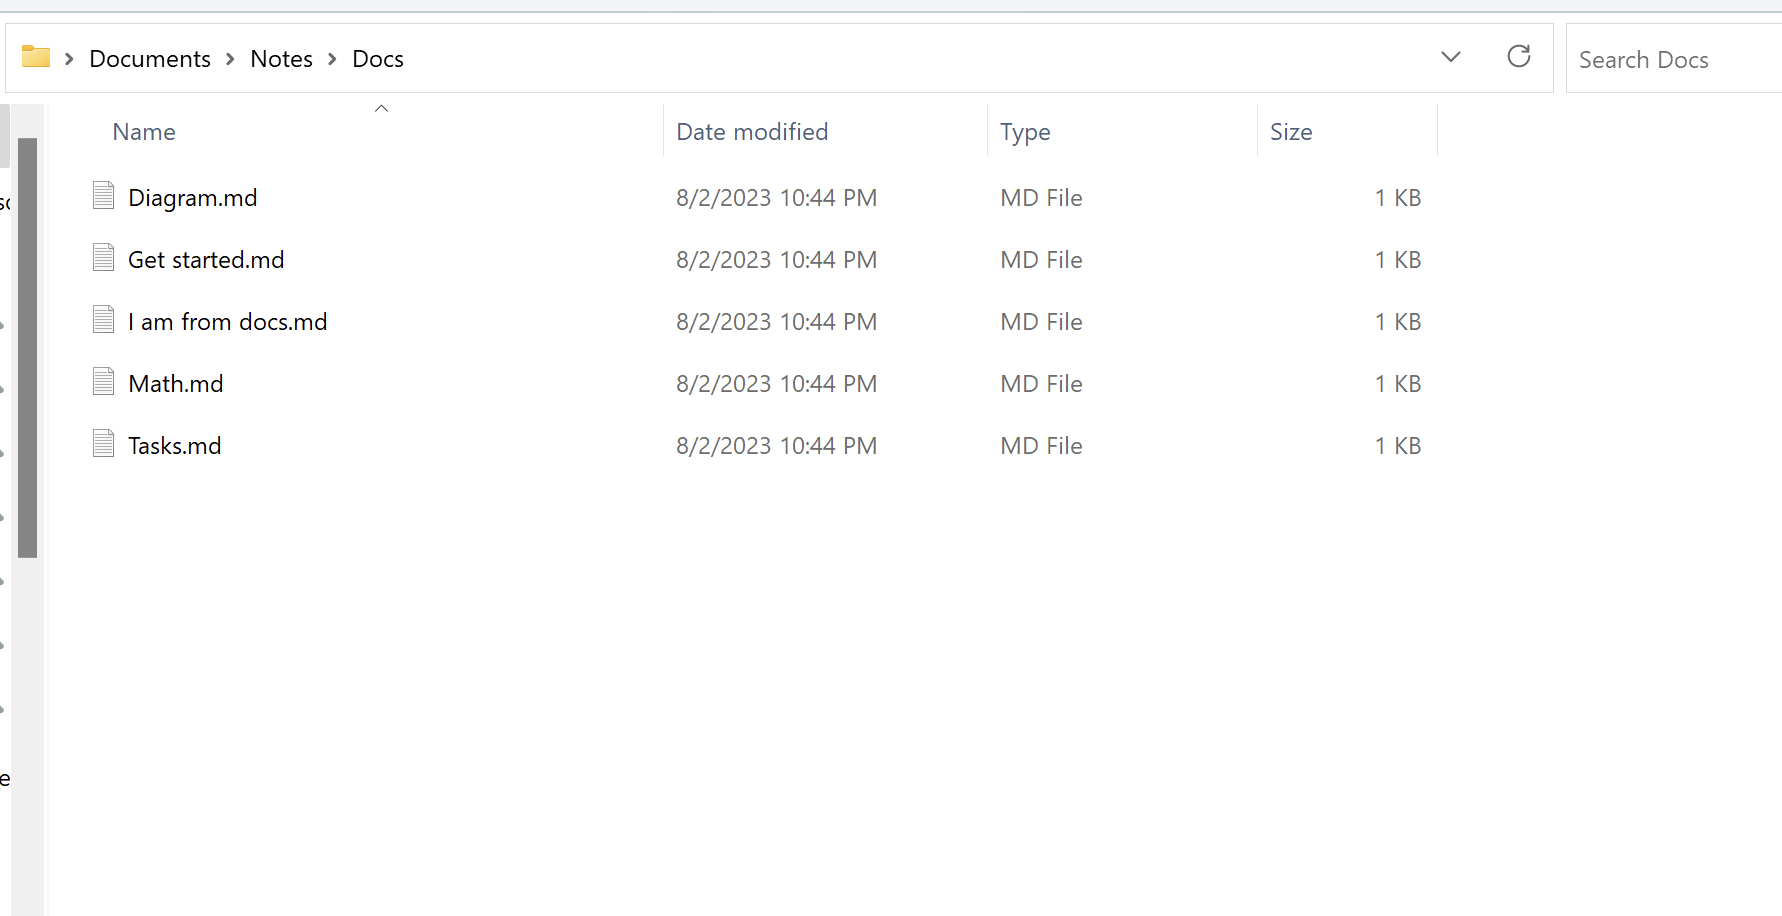This screenshot has width=1782, height=916.
Task: Expand the chevron after Notes in breadcrumb
Action: click(332, 59)
